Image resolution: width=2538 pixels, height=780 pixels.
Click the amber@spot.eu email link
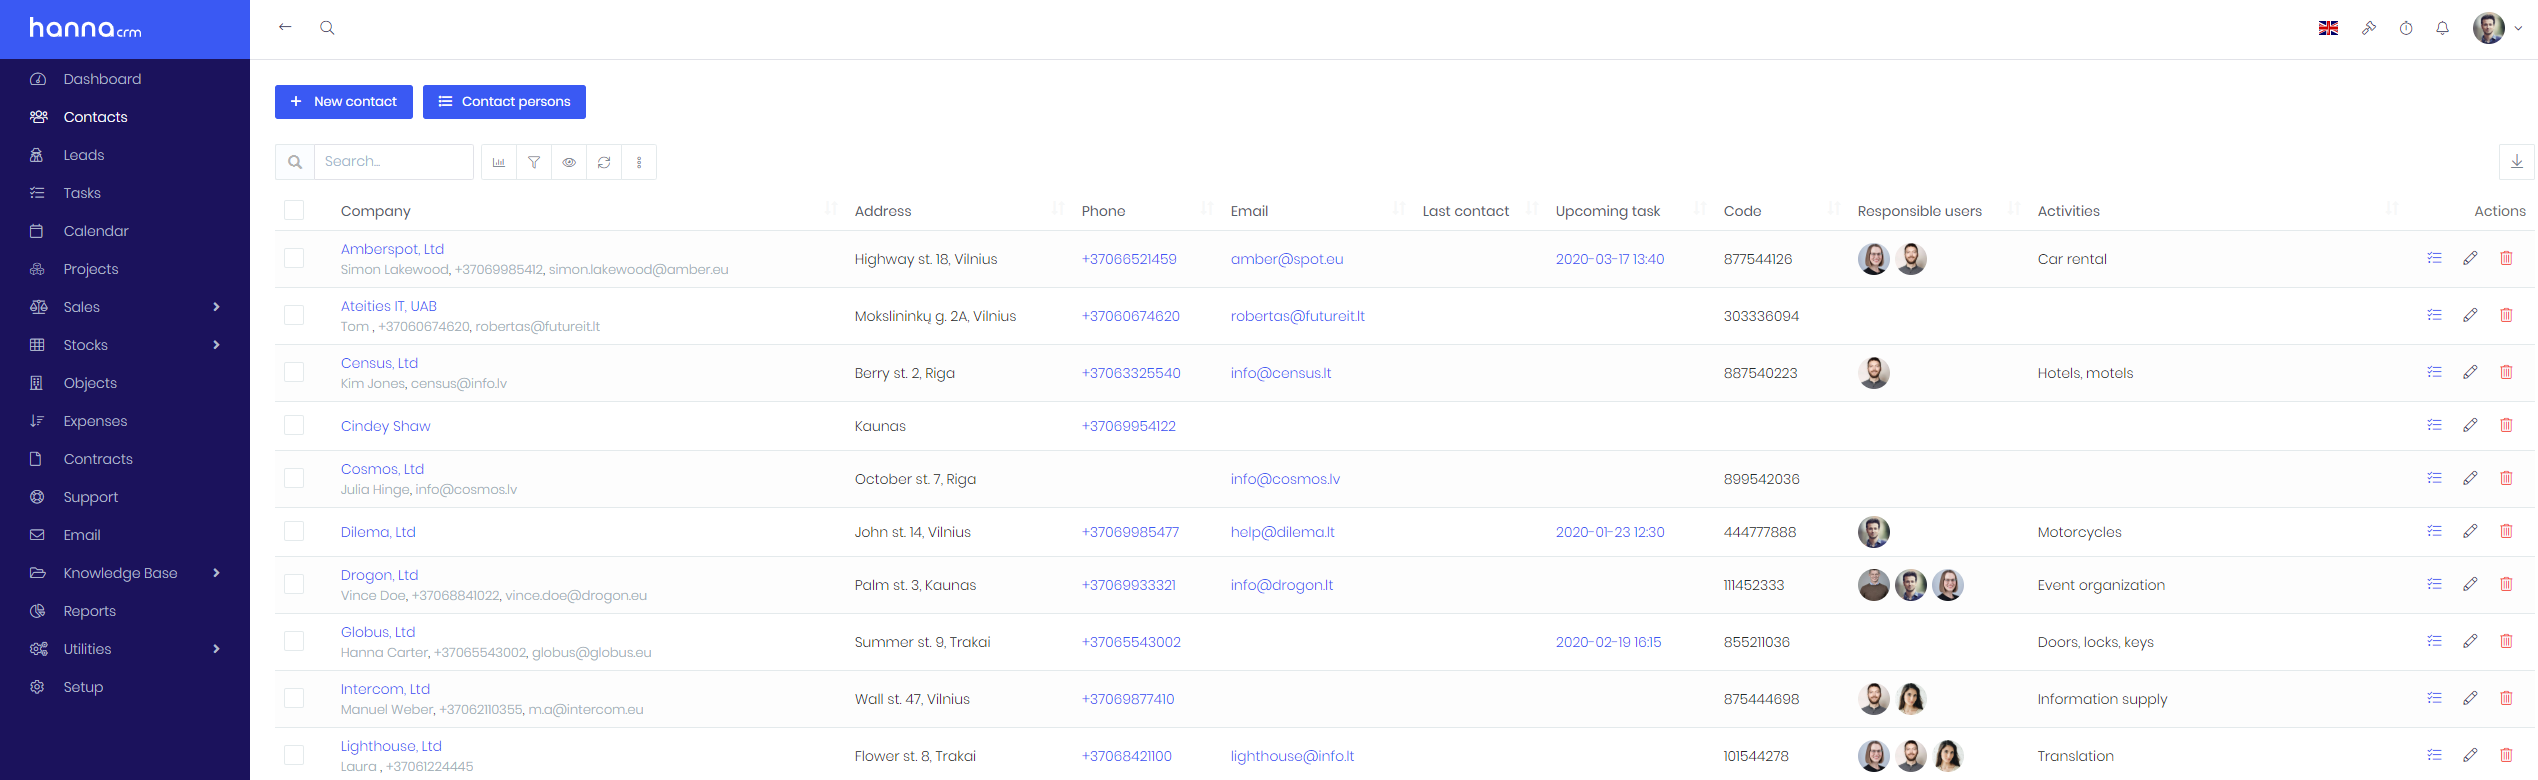(1287, 259)
